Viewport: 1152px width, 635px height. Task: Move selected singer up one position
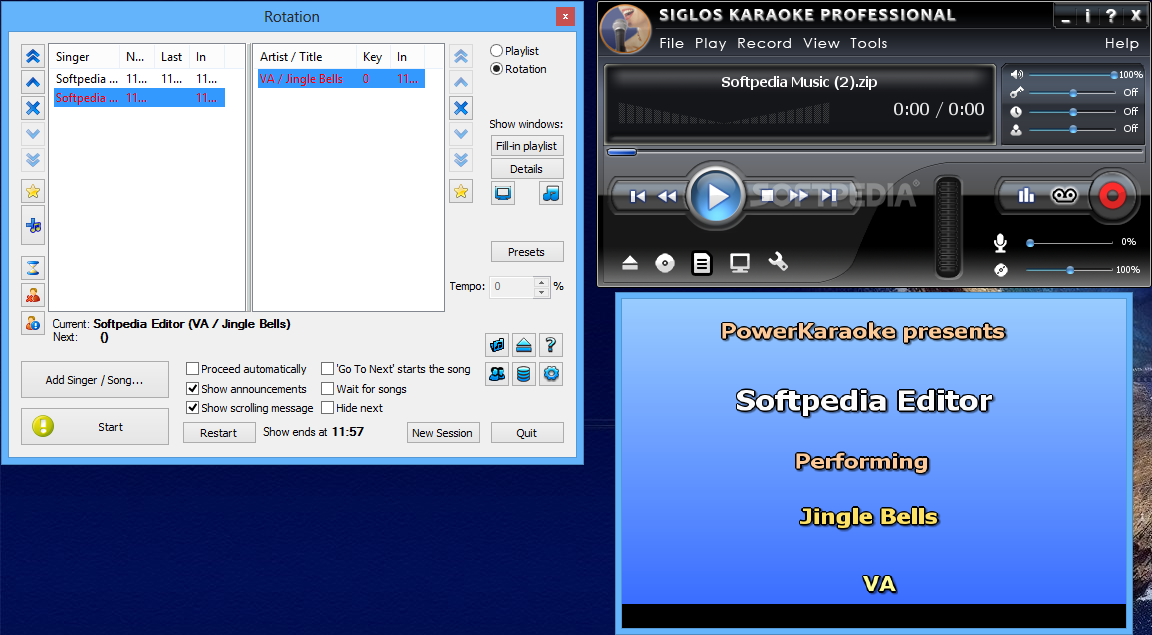coord(33,82)
